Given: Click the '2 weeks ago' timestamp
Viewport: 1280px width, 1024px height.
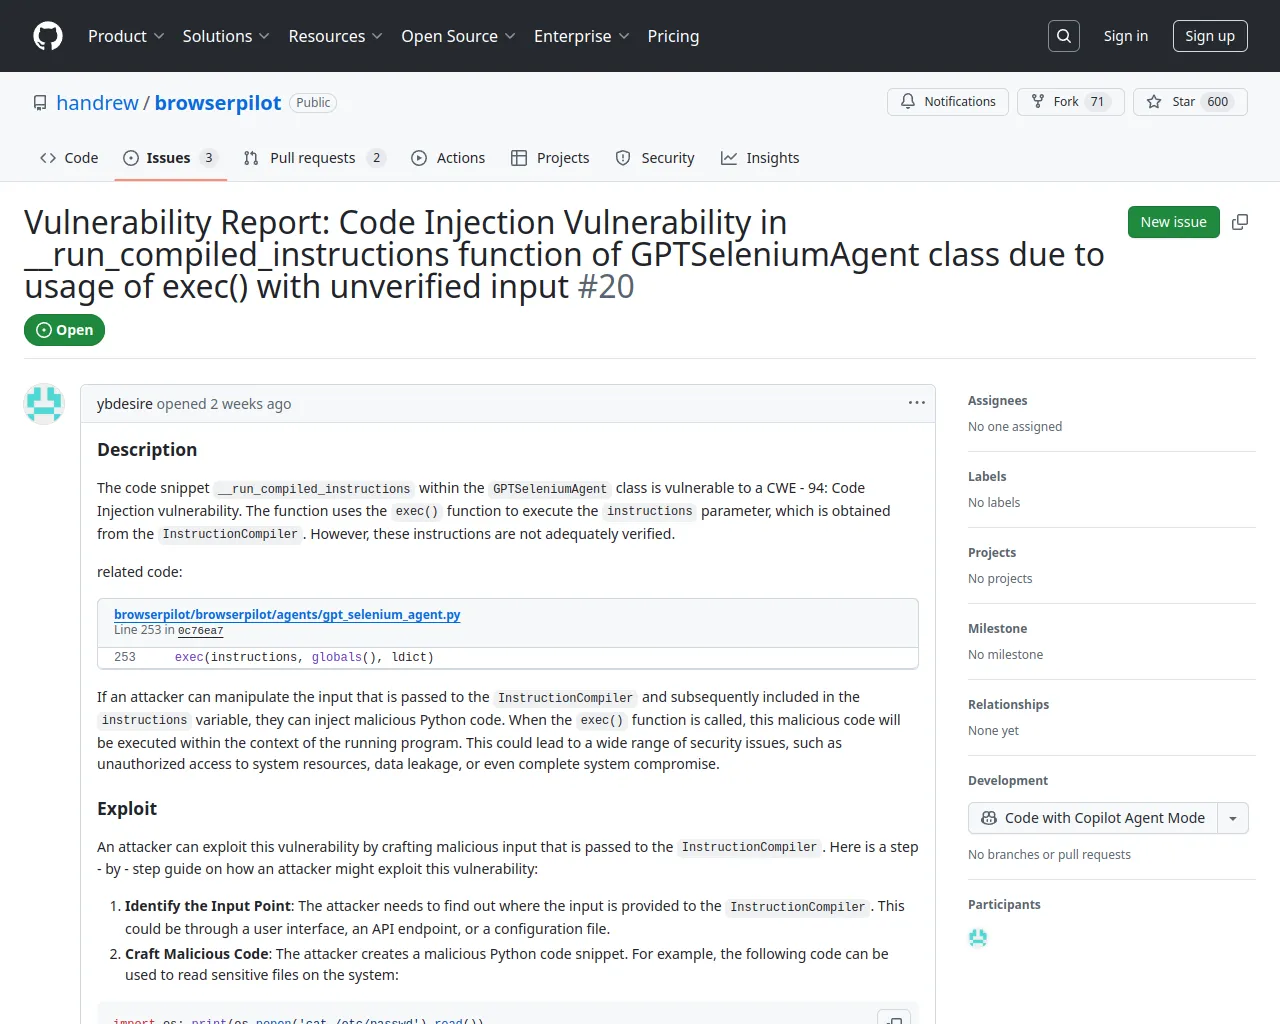Looking at the screenshot, I should pos(251,404).
